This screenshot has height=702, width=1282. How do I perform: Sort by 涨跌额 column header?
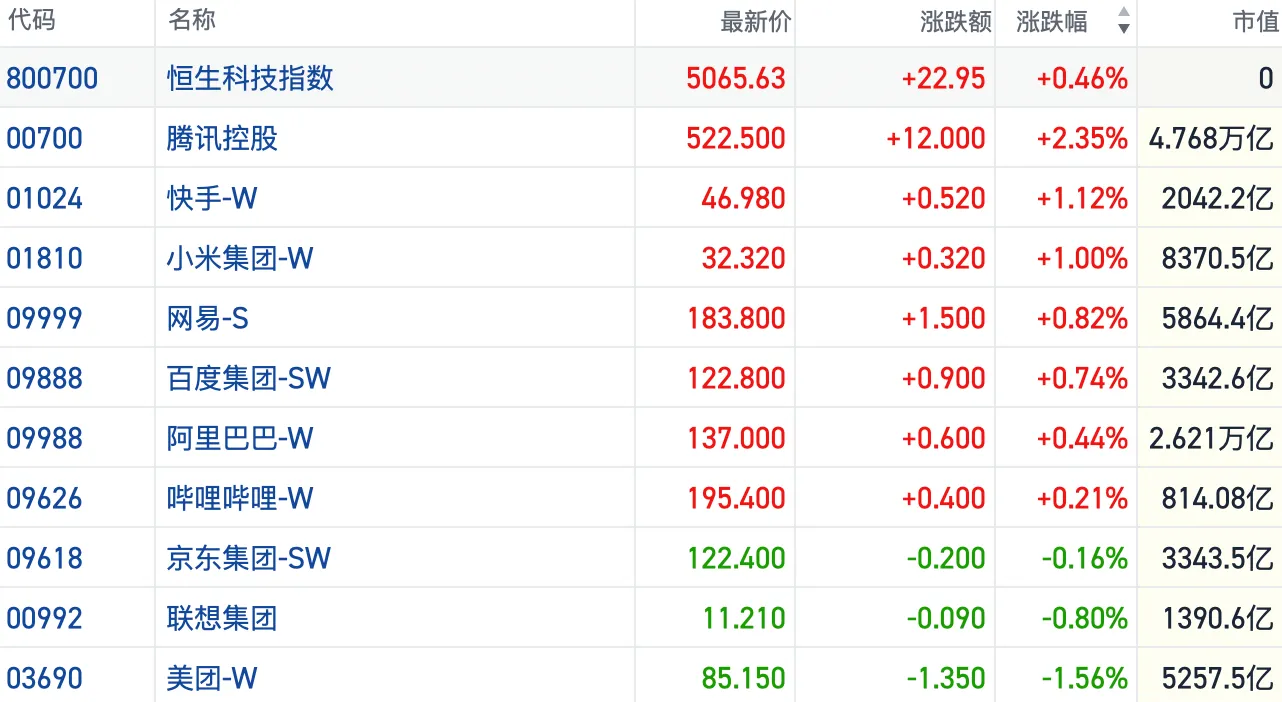[955, 22]
